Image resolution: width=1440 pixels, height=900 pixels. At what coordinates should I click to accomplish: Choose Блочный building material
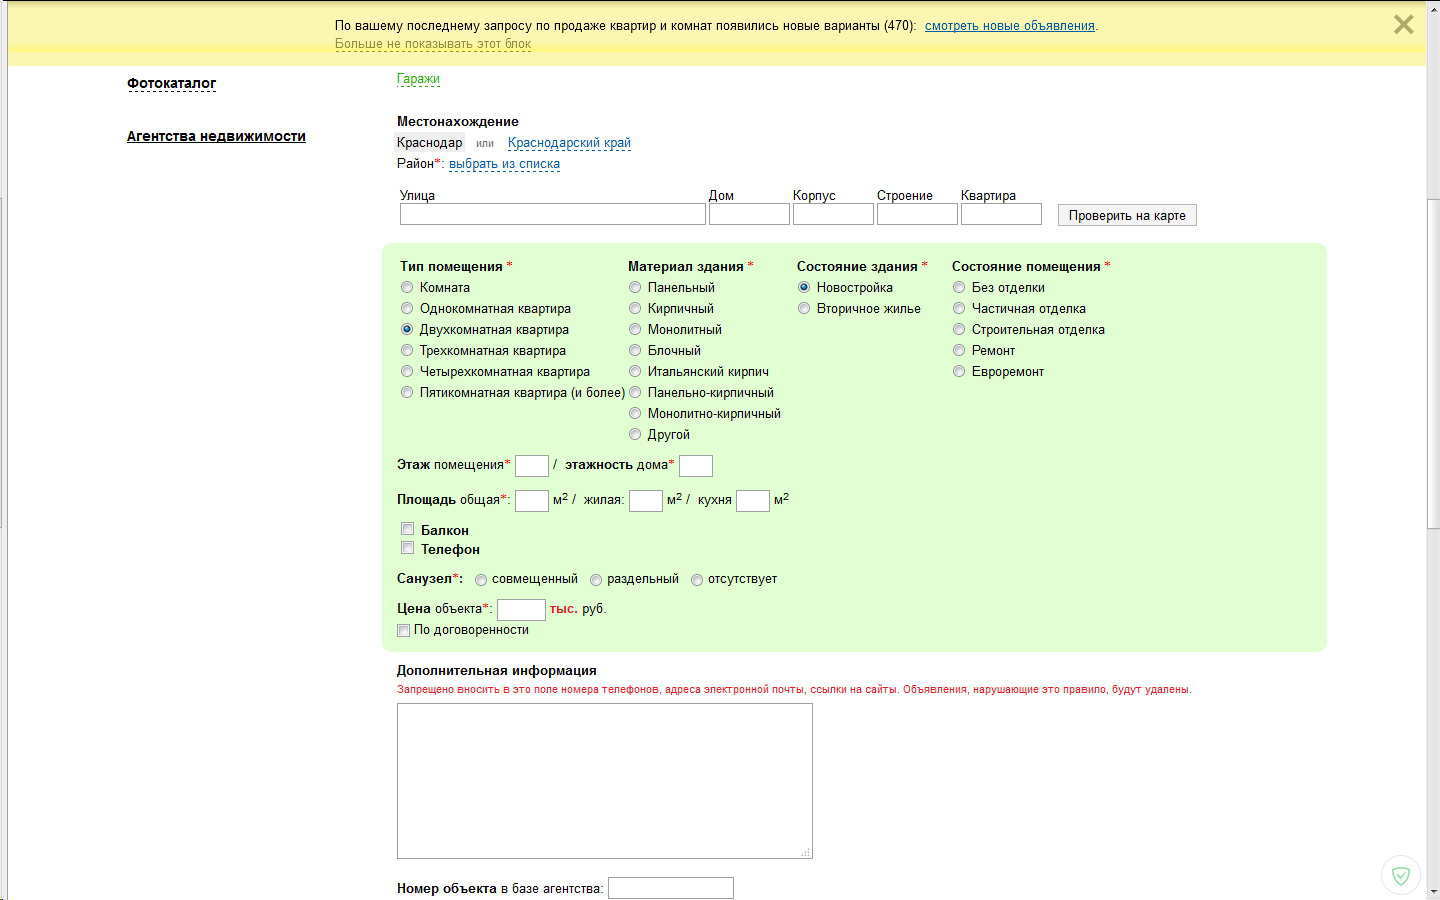[635, 350]
